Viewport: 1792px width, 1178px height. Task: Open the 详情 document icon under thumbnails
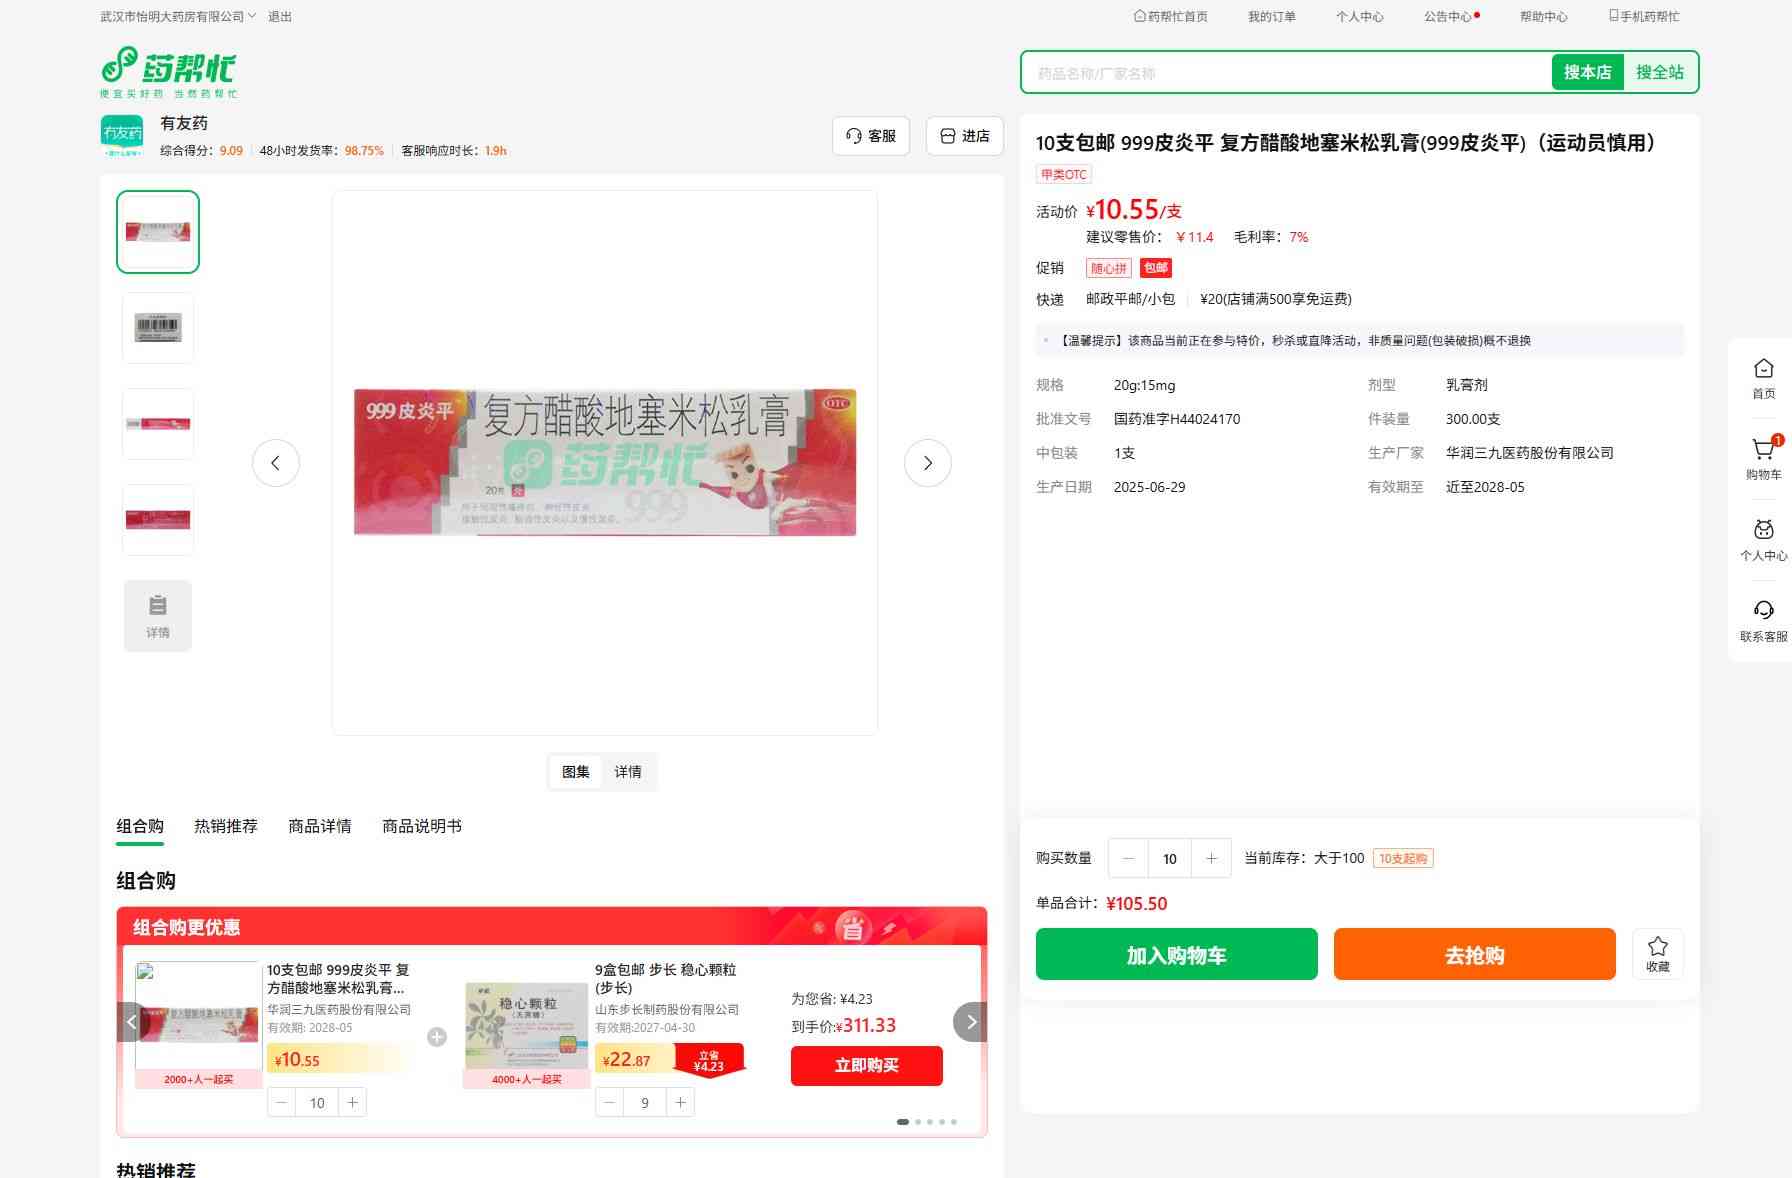(158, 616)
